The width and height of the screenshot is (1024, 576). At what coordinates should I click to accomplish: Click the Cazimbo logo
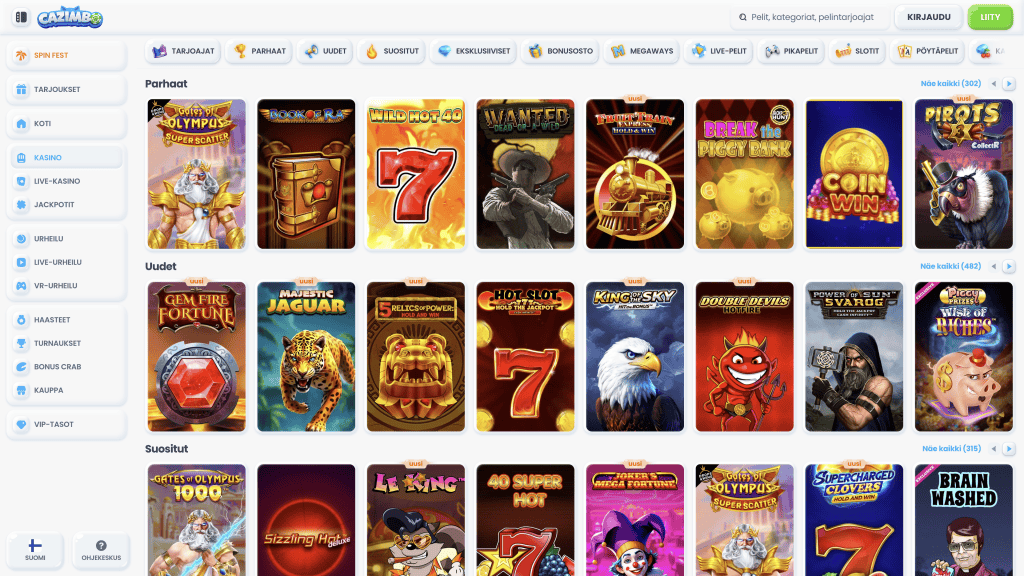pos(70,18)
